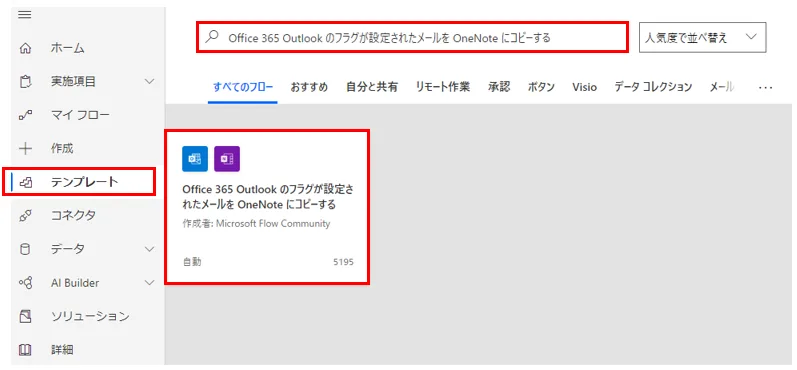Open the more tabs ellipsis
The image size is (797, 370).
765,87
